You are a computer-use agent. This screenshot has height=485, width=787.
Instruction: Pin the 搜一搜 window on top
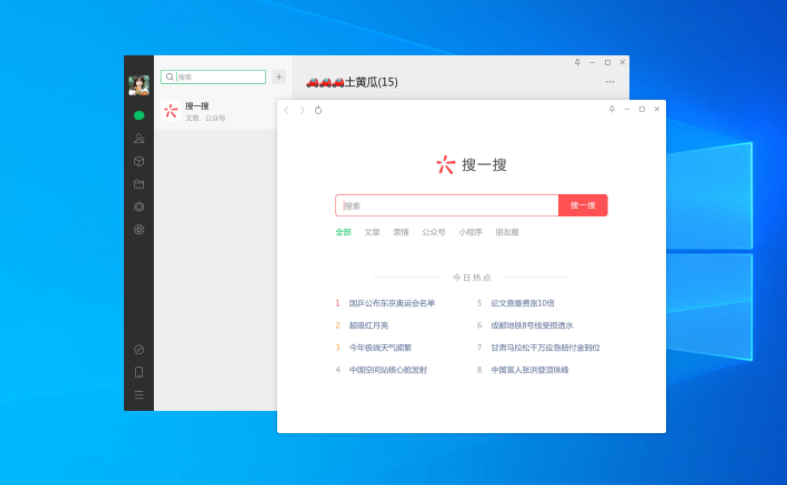coord(612,109)
